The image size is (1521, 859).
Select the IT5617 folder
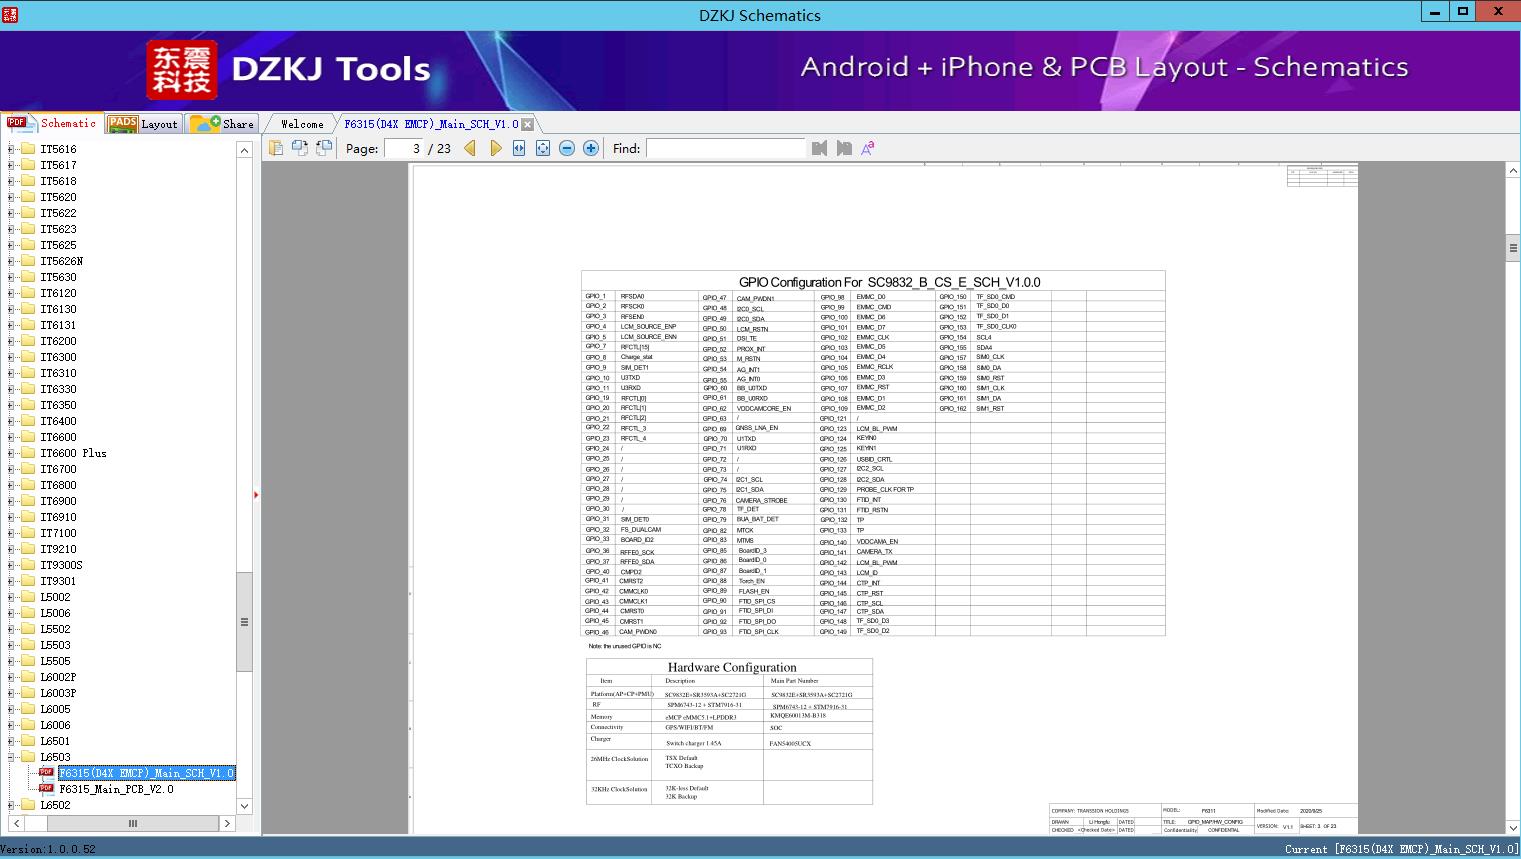pos(58,165)
